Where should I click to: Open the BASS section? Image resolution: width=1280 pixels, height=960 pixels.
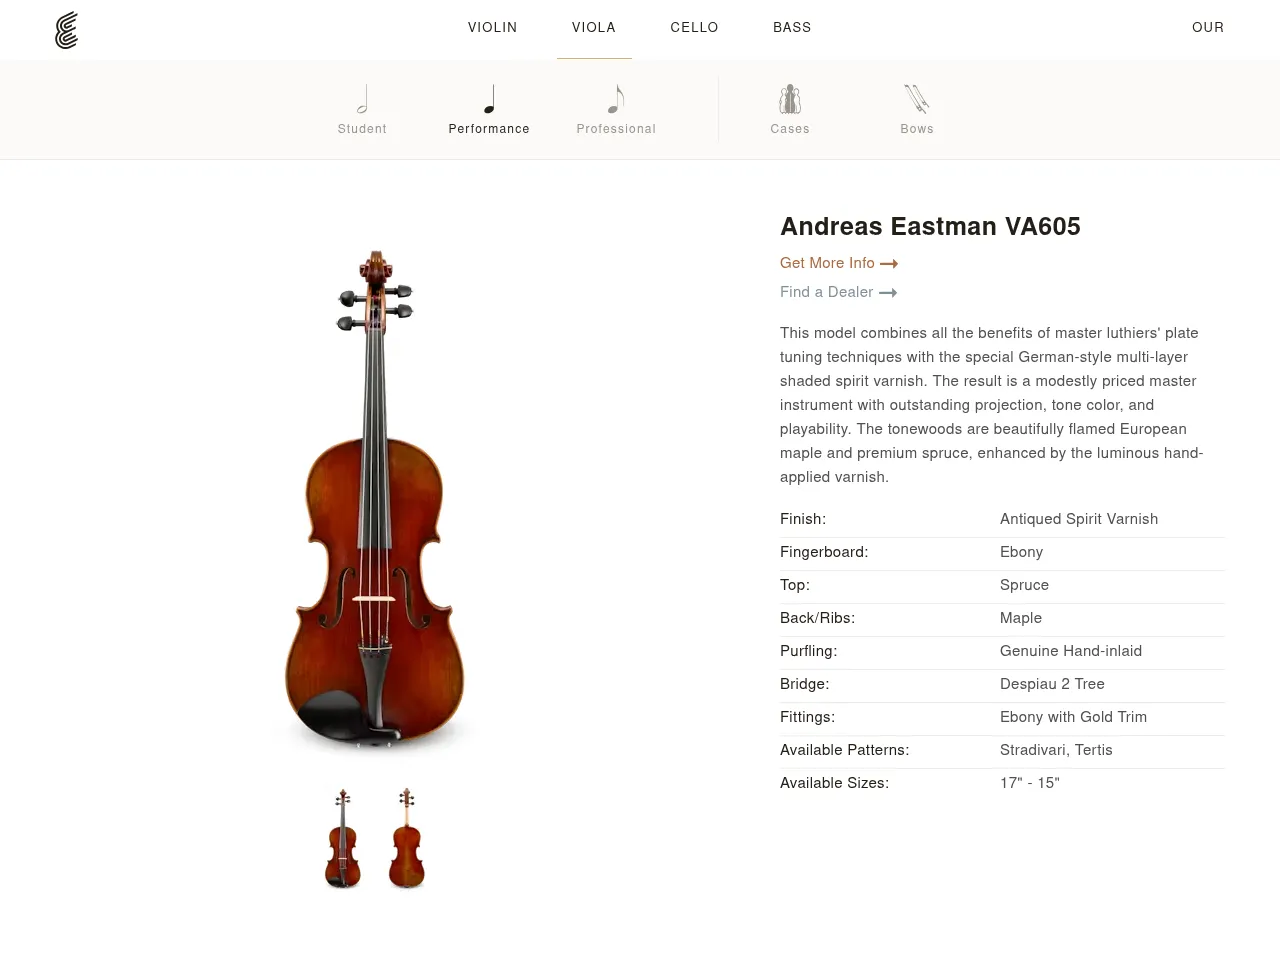[x=792, y=28]
